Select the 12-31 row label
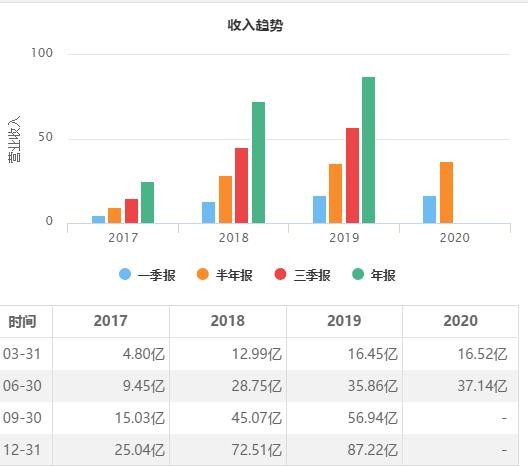The width and height of the screenshot is (528, 467). click(x=22, y=449)
